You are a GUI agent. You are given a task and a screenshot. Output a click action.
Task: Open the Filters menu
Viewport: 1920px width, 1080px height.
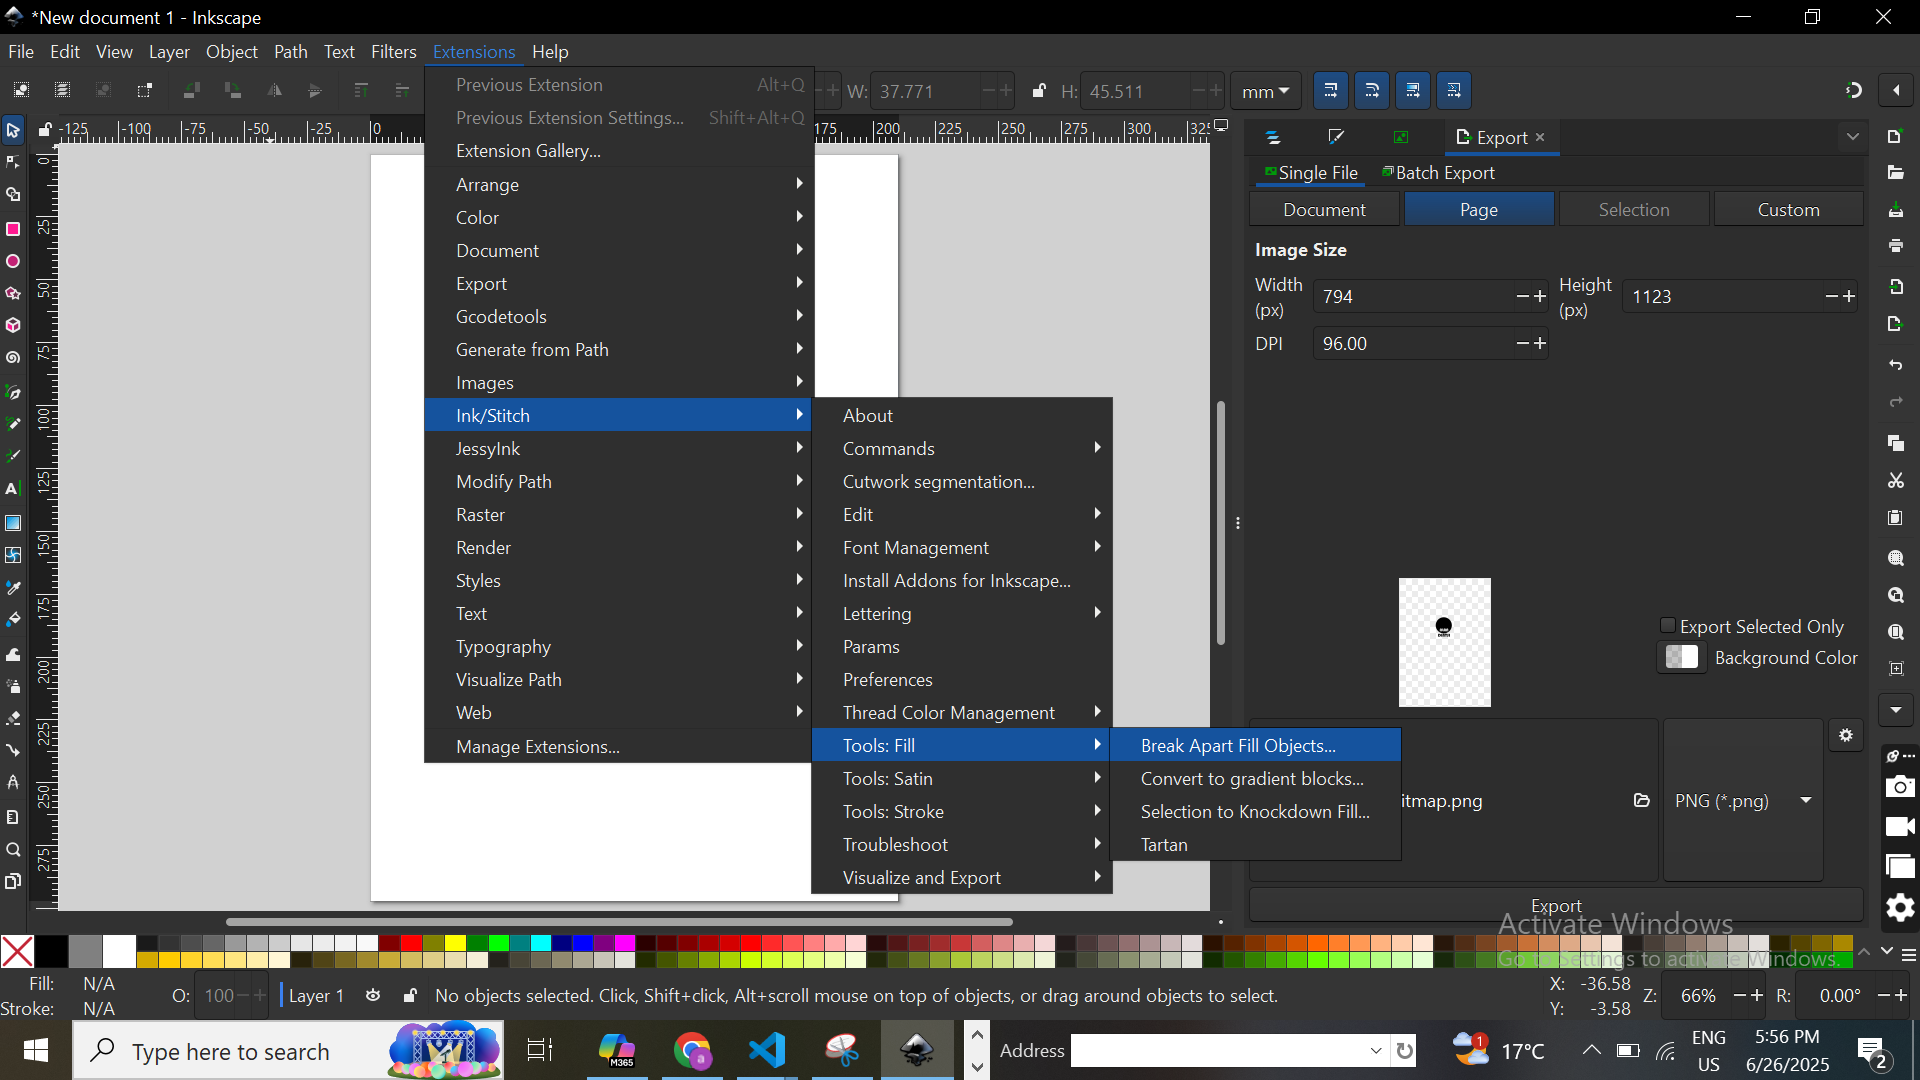(x=393, y=52)
